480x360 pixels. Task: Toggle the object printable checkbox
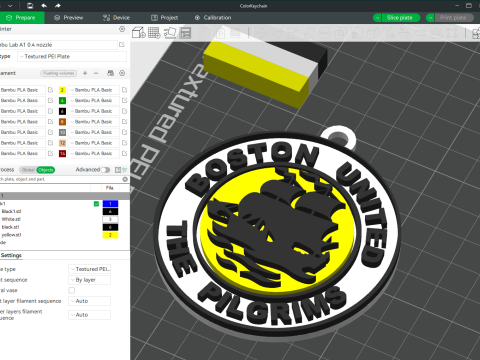pos(96,204)
